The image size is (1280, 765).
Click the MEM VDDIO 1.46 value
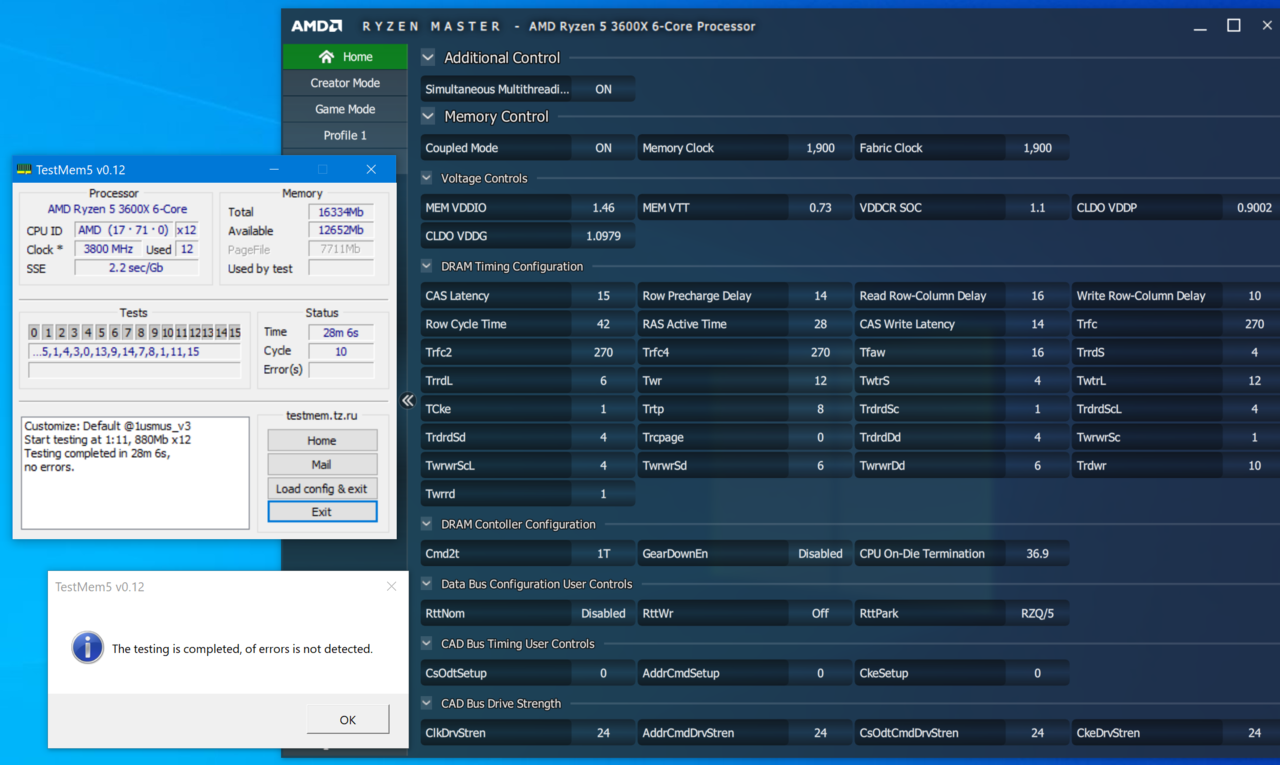point(603,208)
